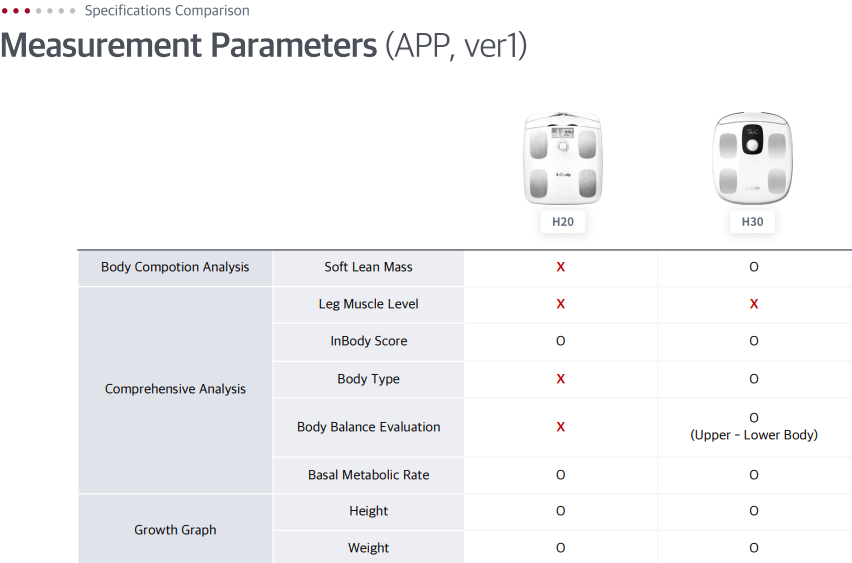Click the O mark for H30 Basal Metabolic Rate
The image size is (852, 563).
click(x=754, y=475)
